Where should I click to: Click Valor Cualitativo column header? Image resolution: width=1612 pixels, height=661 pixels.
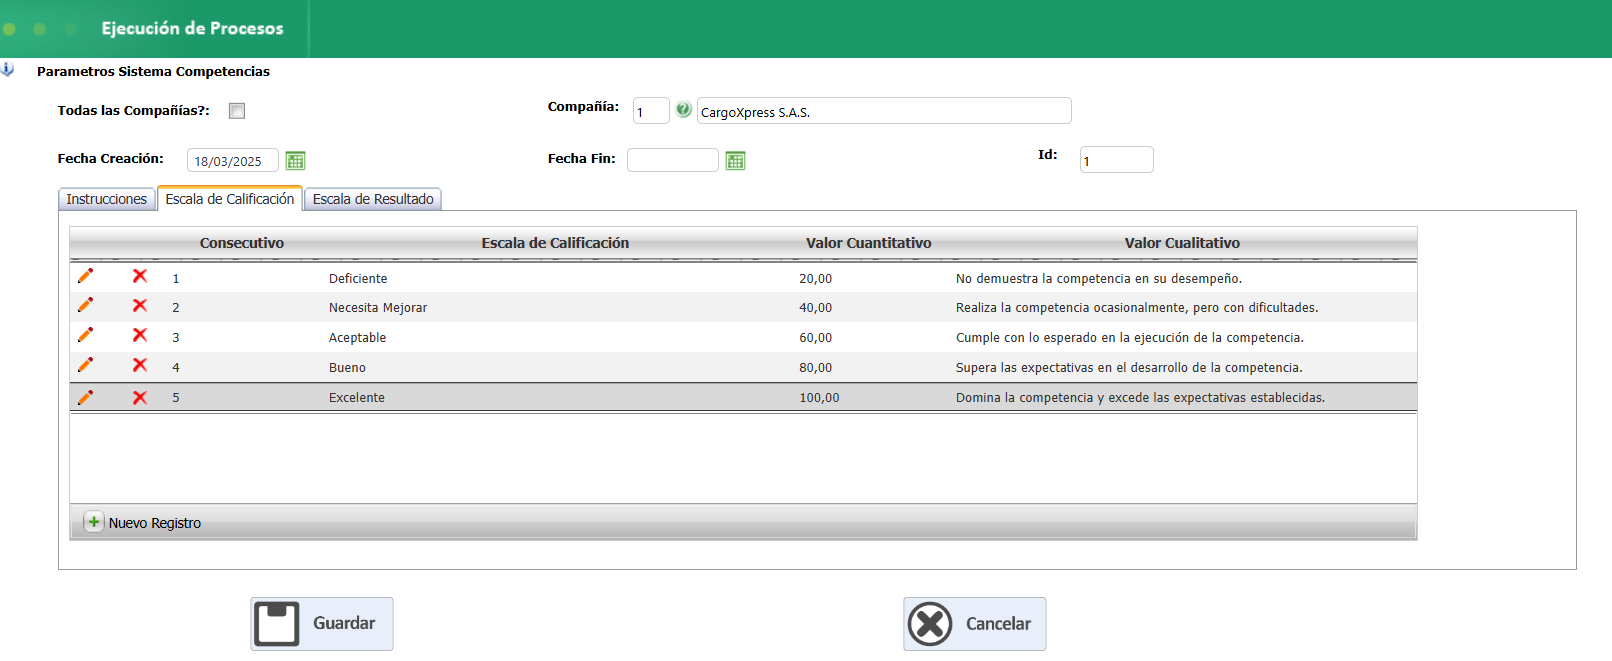tap(1182, 243)
